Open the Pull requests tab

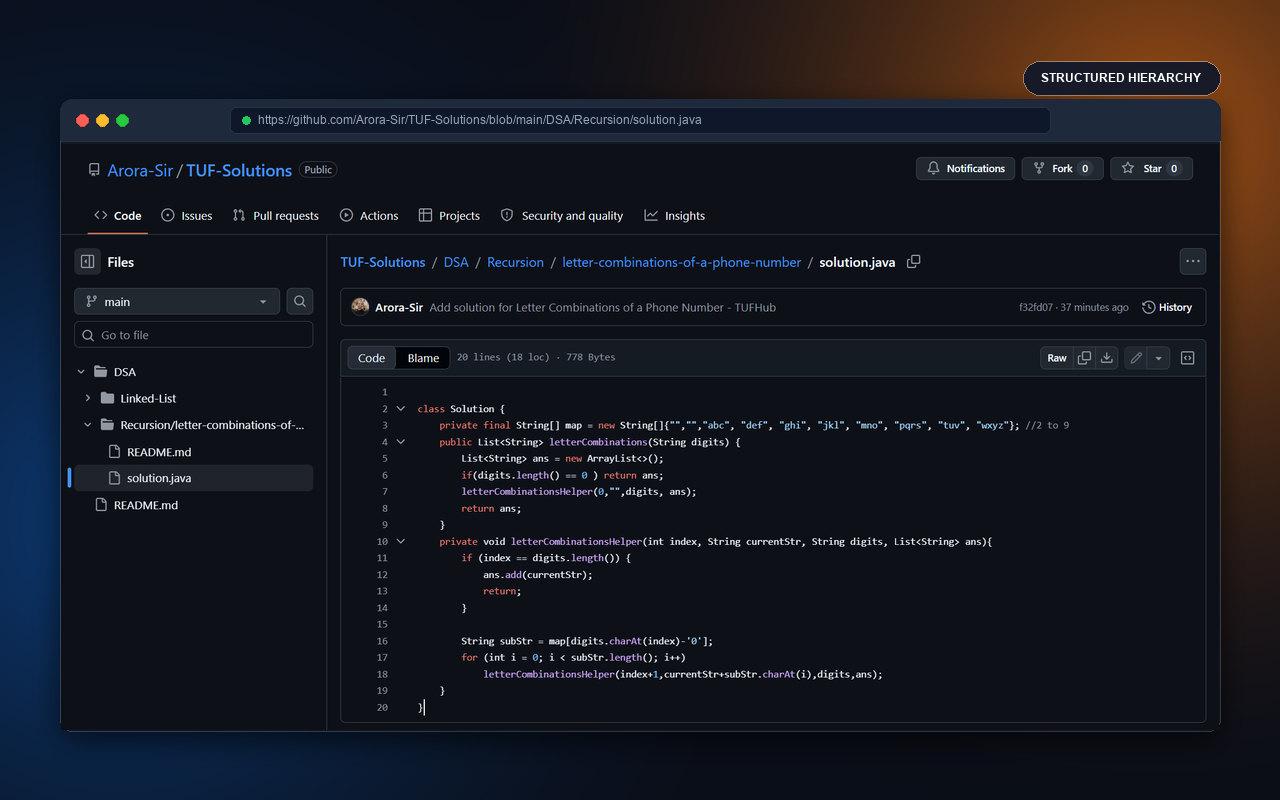[276, 216]
